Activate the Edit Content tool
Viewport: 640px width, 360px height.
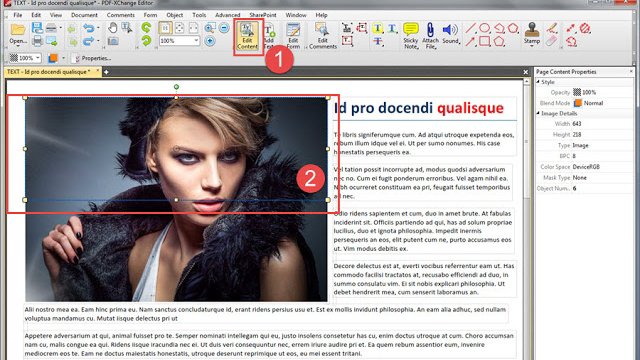pos(247,36)
